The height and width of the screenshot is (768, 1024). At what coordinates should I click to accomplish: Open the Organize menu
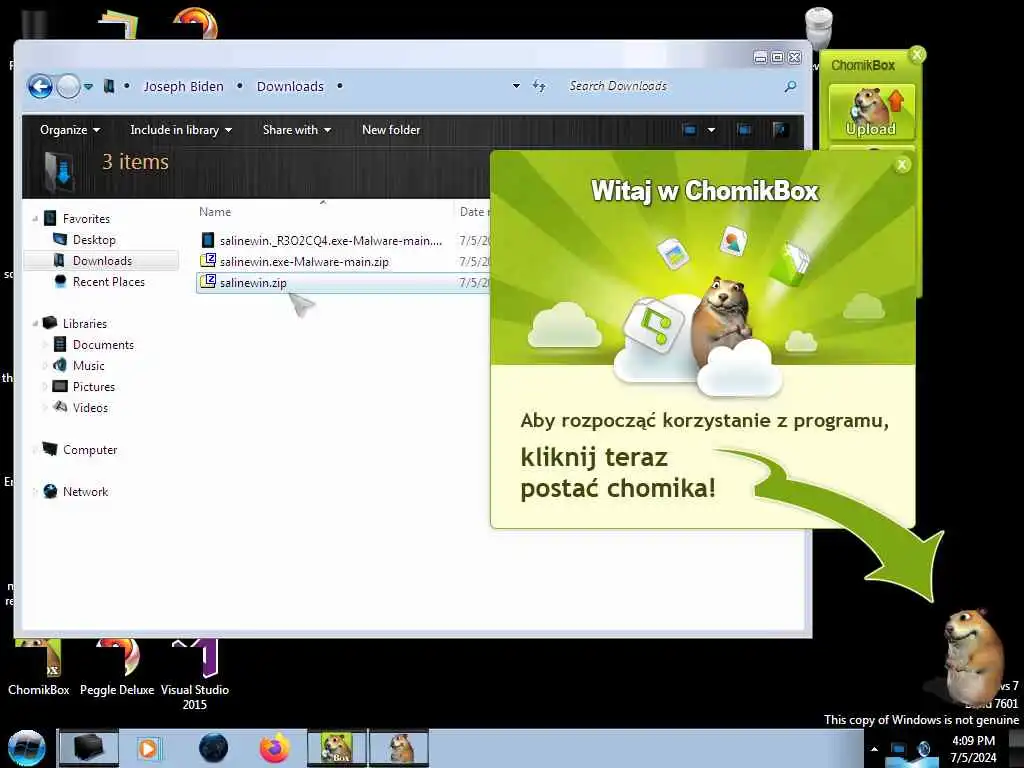tap(70, 130)
